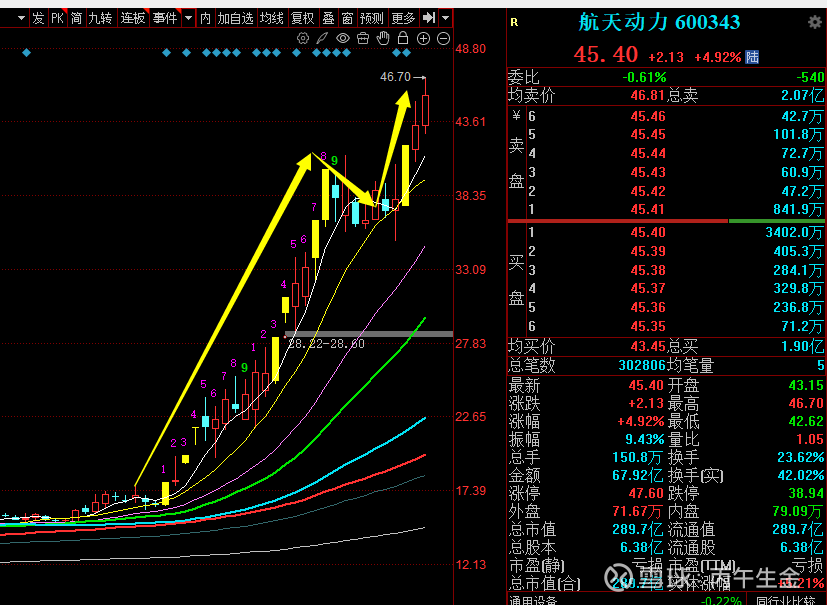Toggle the 九转 indicator button
Screen dimensions: 827x605
[100, 18]
